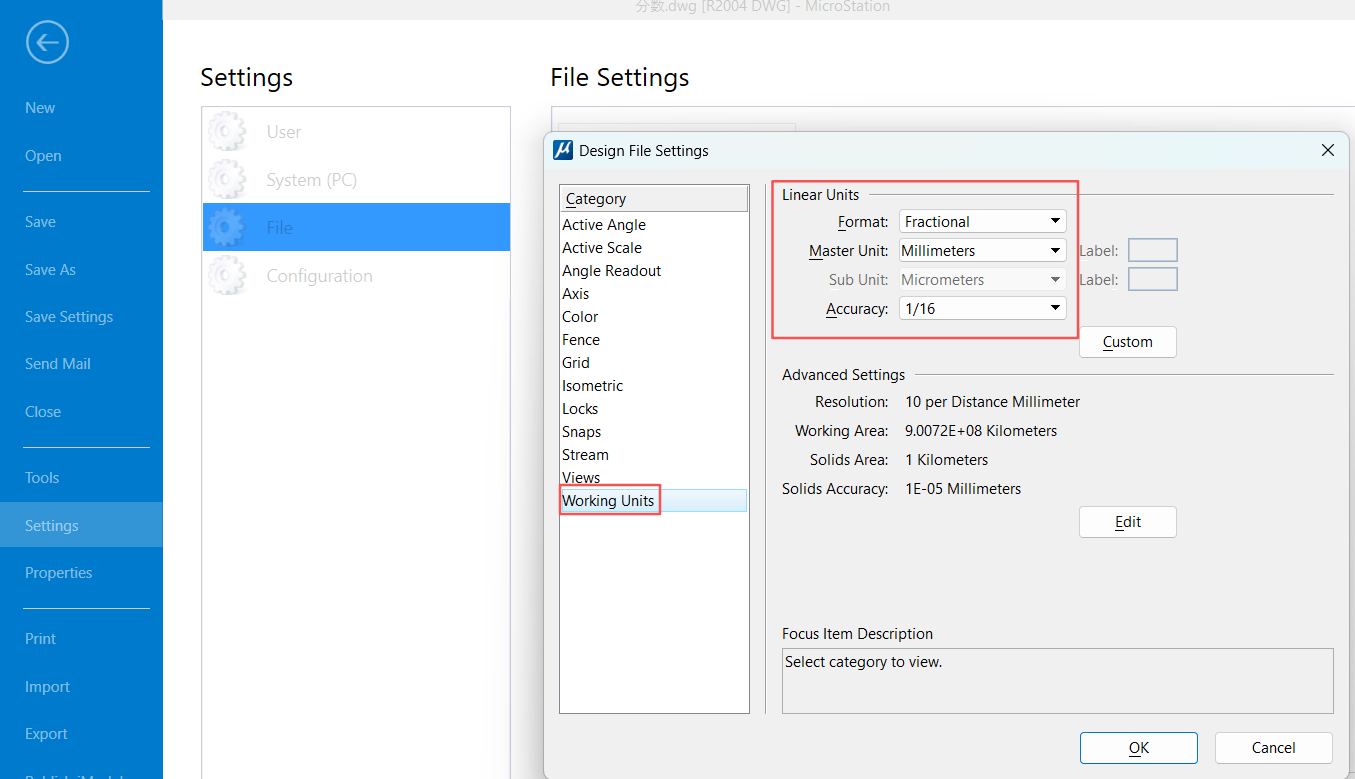
Task: Click the File settings gear icon
Action: click(x=227, y=228)
